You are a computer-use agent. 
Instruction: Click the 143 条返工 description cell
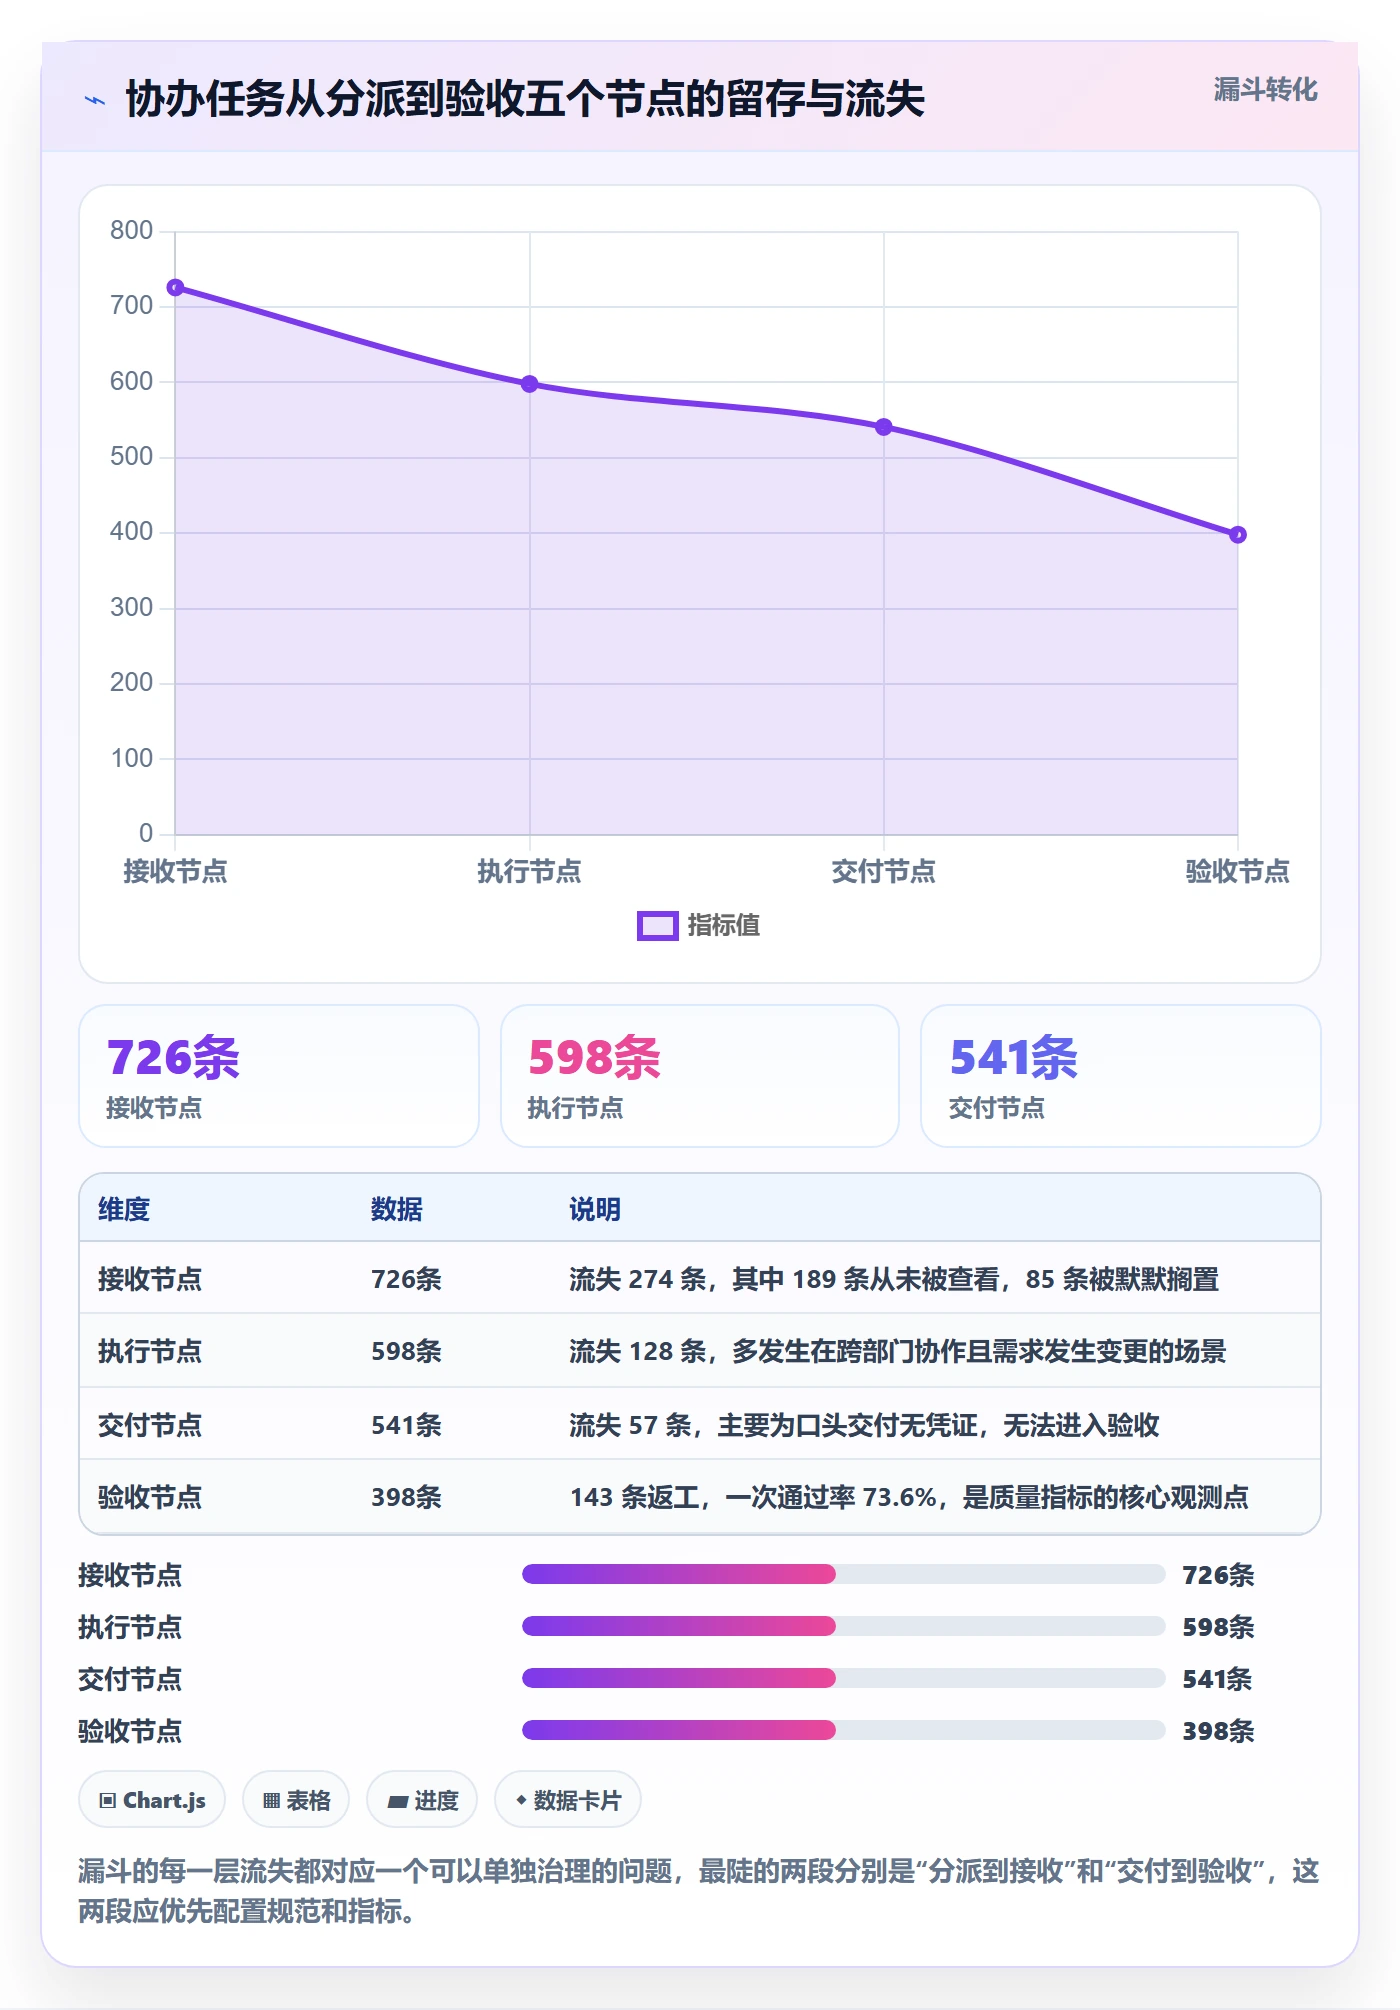tap(909, 1497)
